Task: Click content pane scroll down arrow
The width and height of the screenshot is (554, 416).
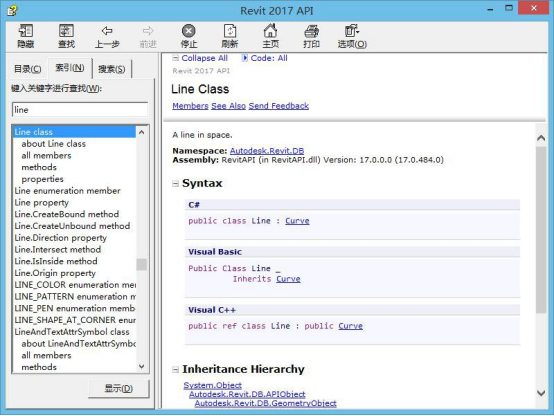Action: 541,393
